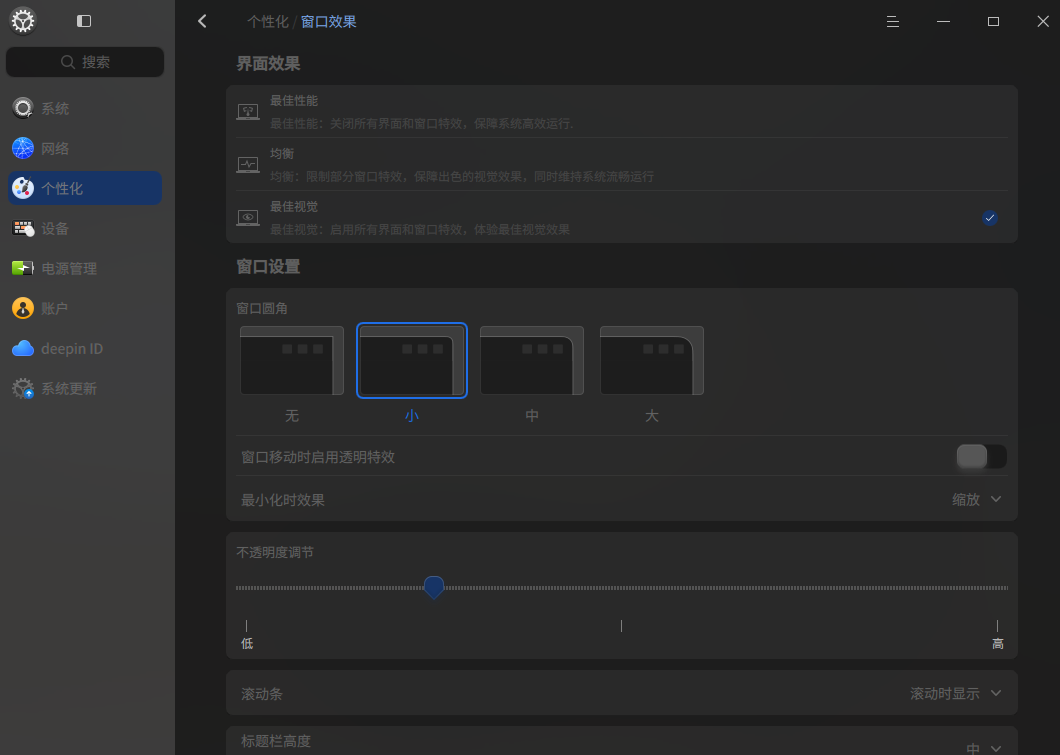The height and width of the screenshot is (755, 1060).
Task: Open the 最小化时效果 dropdown showing 缩放
Action: coord(977,500)
